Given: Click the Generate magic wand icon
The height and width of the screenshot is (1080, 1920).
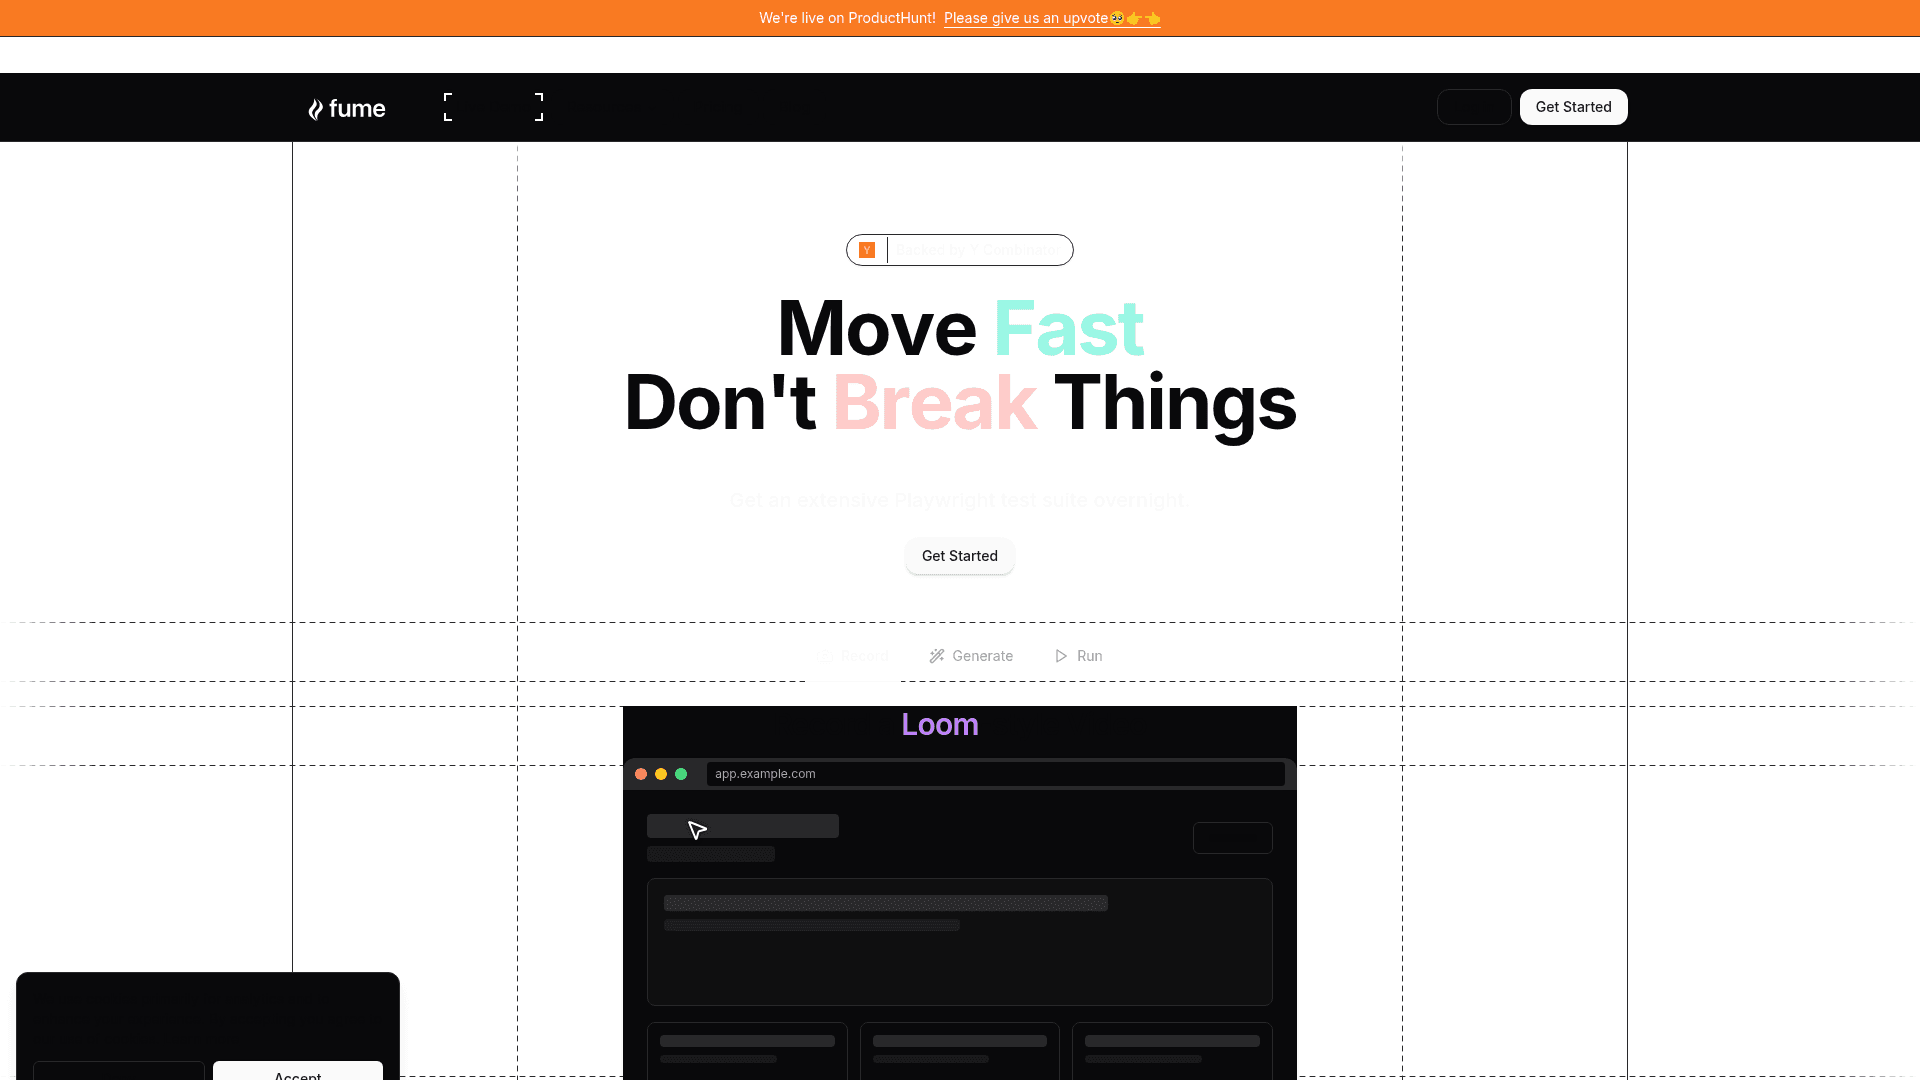Looking at the screenshot, I should pos(937,656).
